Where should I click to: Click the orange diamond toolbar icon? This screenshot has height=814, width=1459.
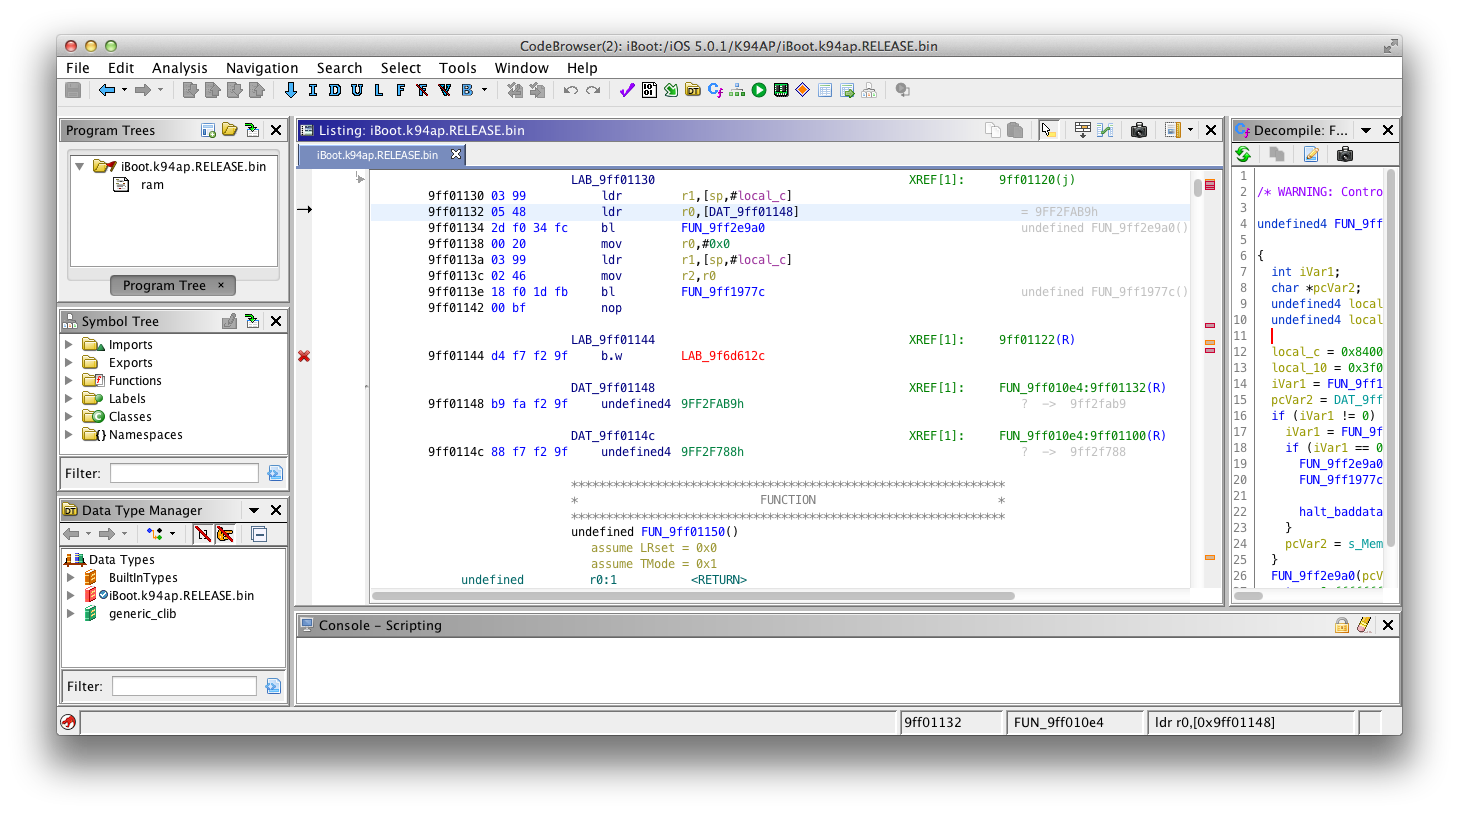(x=802, y=90)
